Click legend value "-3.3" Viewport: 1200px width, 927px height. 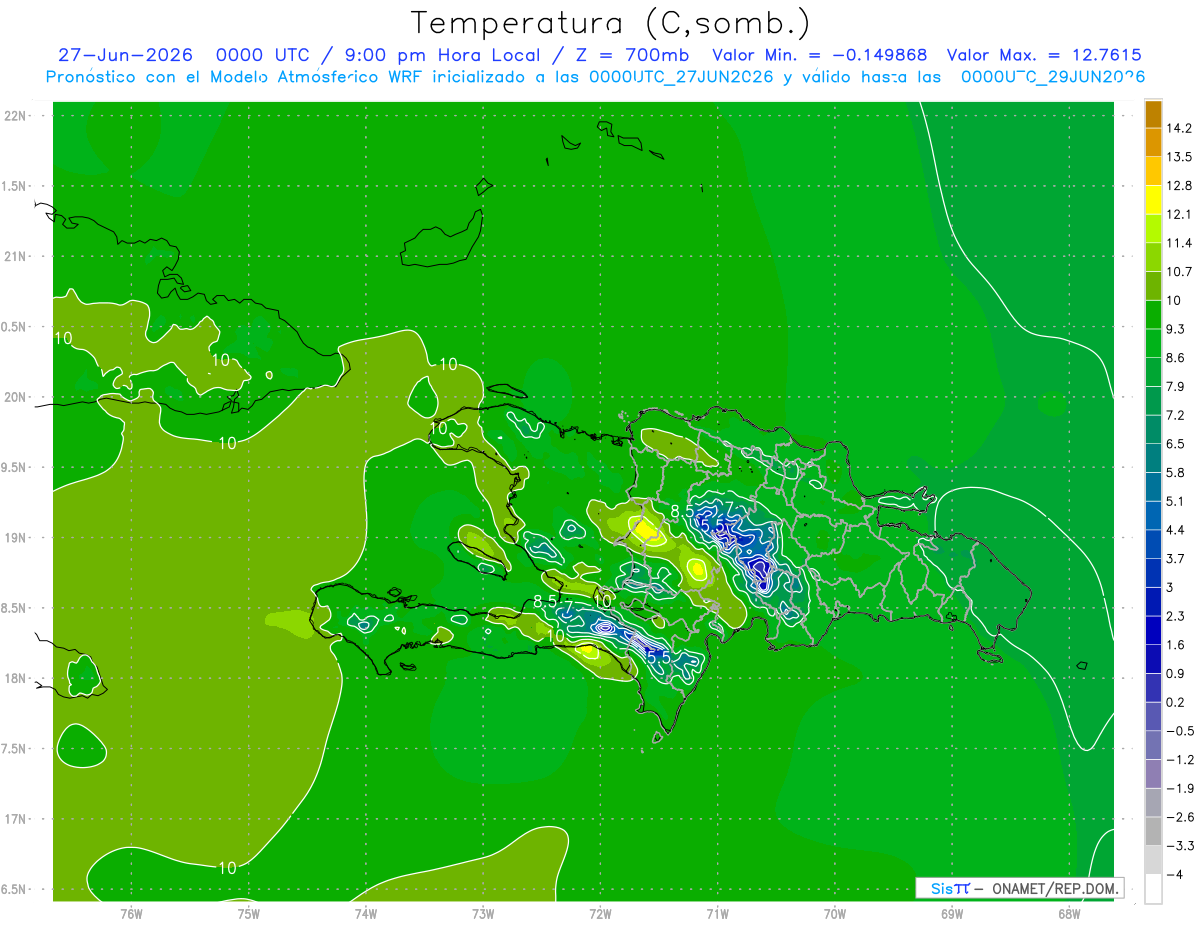(x=1180, y=846)
